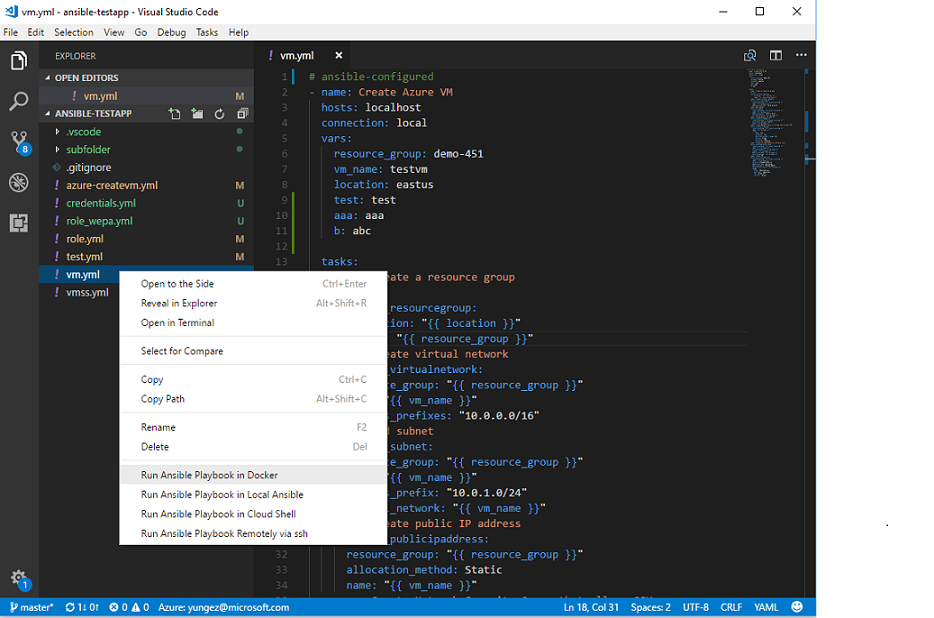
Task: Click Azure account in status bar
Action: [x=223, y=607]
